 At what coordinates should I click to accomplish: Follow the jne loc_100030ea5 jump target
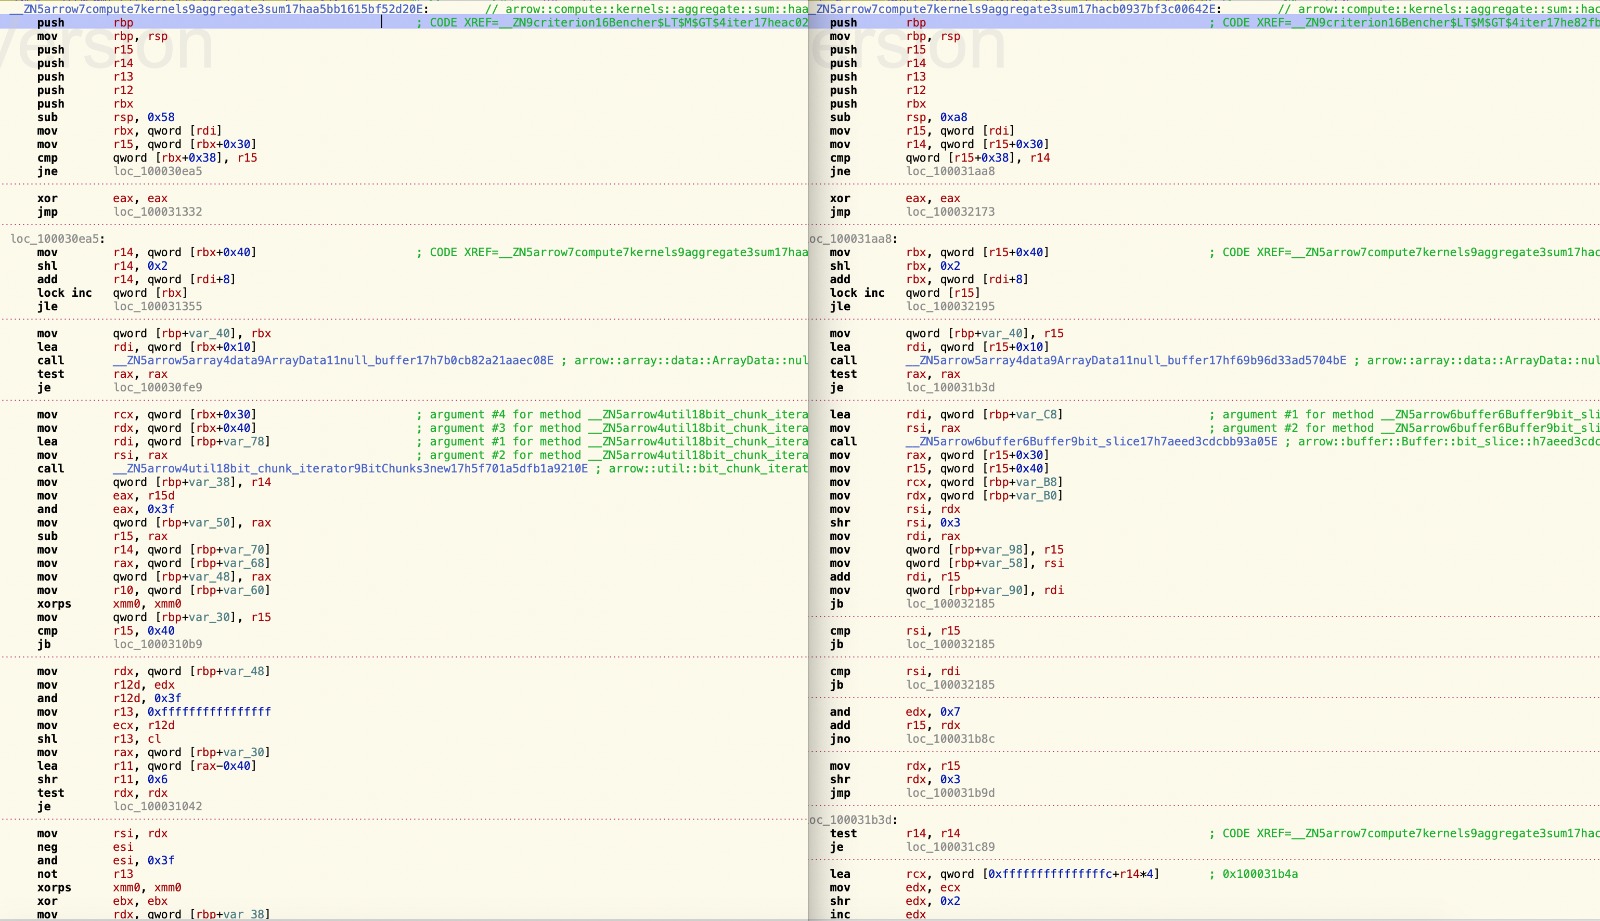157,171
